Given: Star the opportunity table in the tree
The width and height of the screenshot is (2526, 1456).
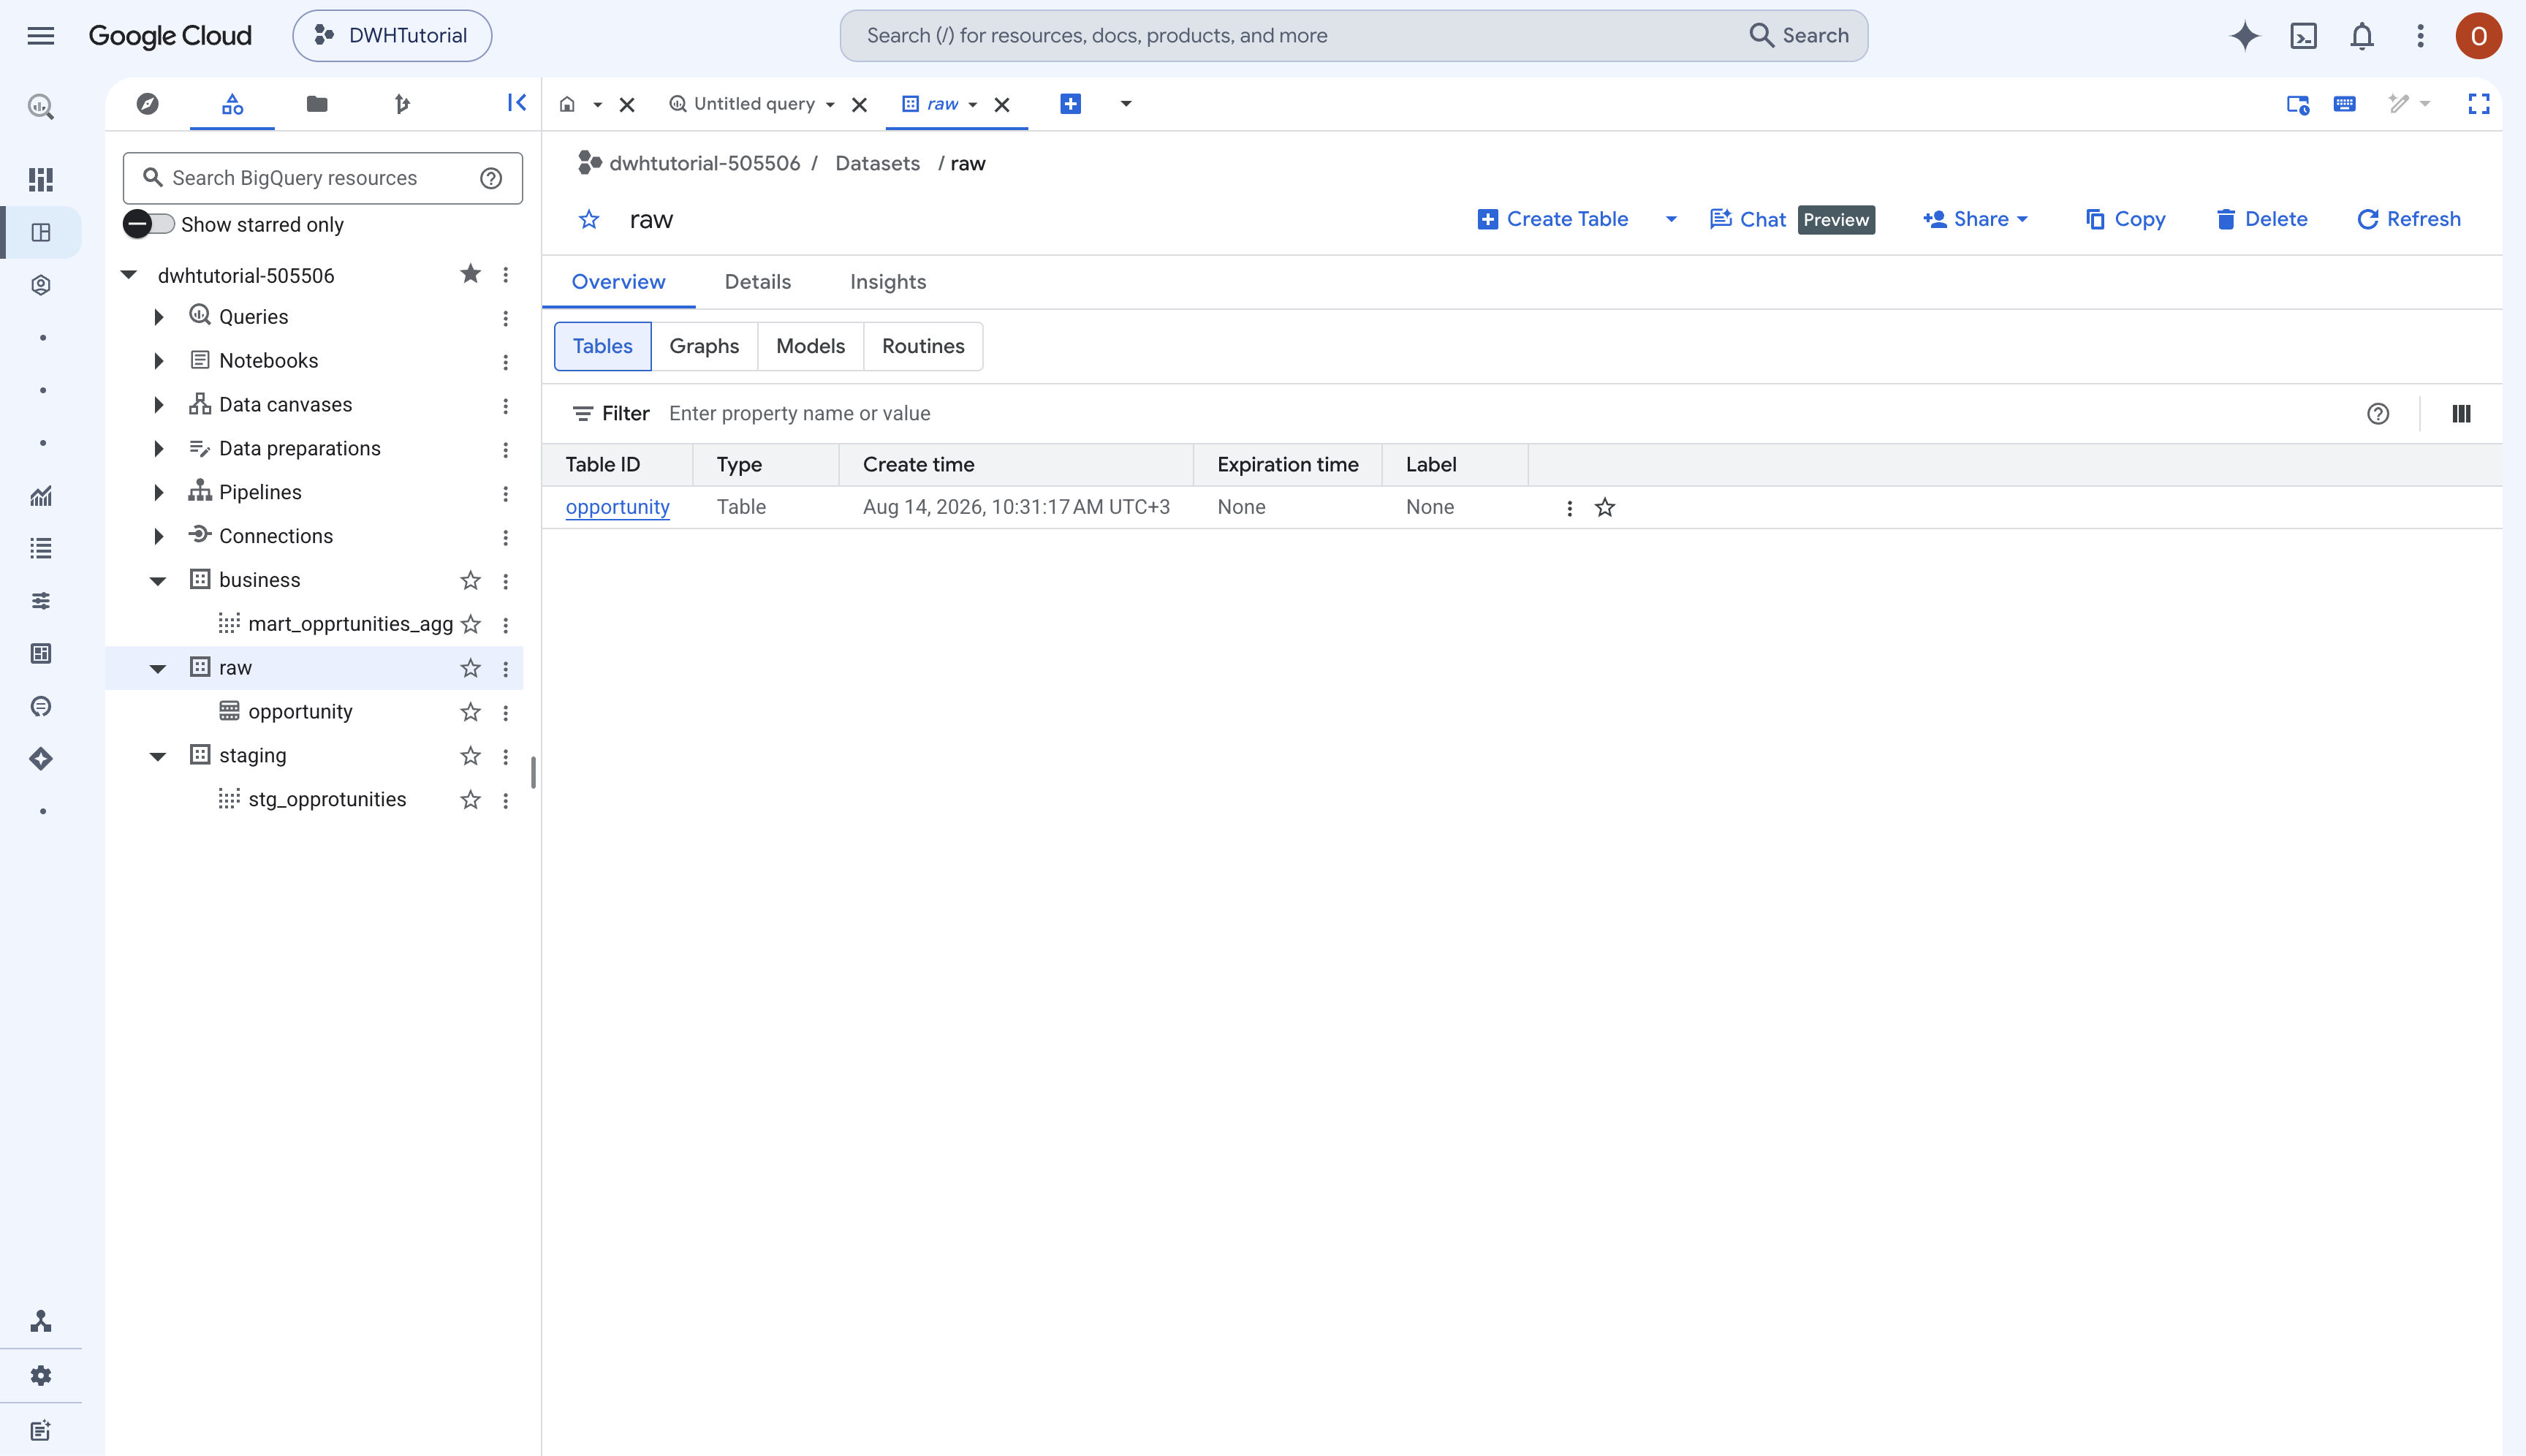Looking at the screenshot, I should [x=470, y=712].
